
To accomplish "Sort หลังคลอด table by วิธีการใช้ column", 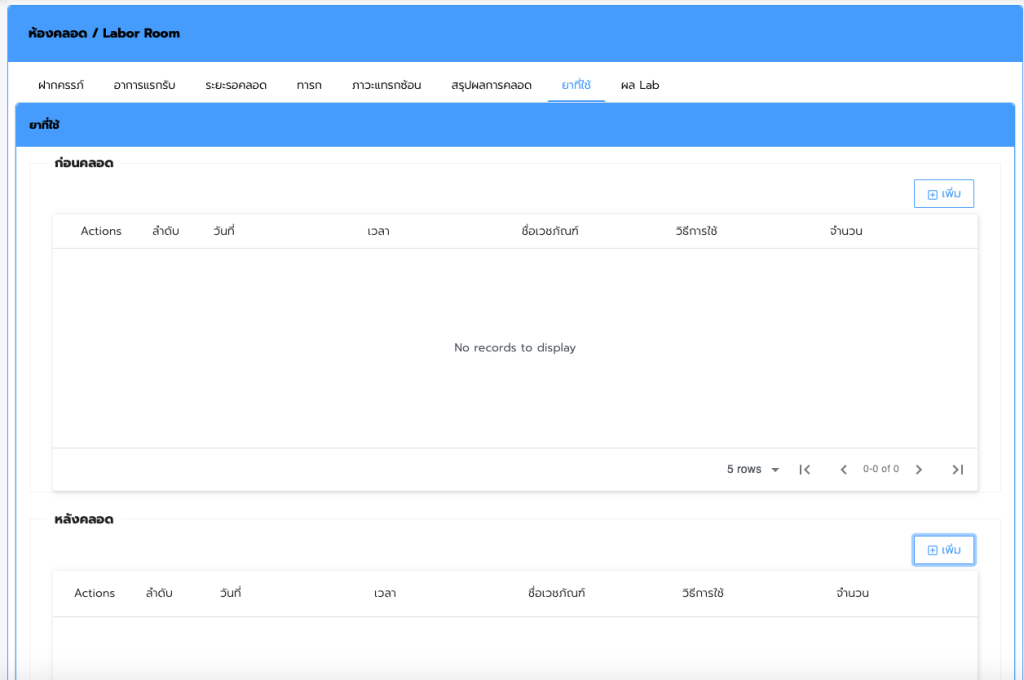I will coord(702,593).
